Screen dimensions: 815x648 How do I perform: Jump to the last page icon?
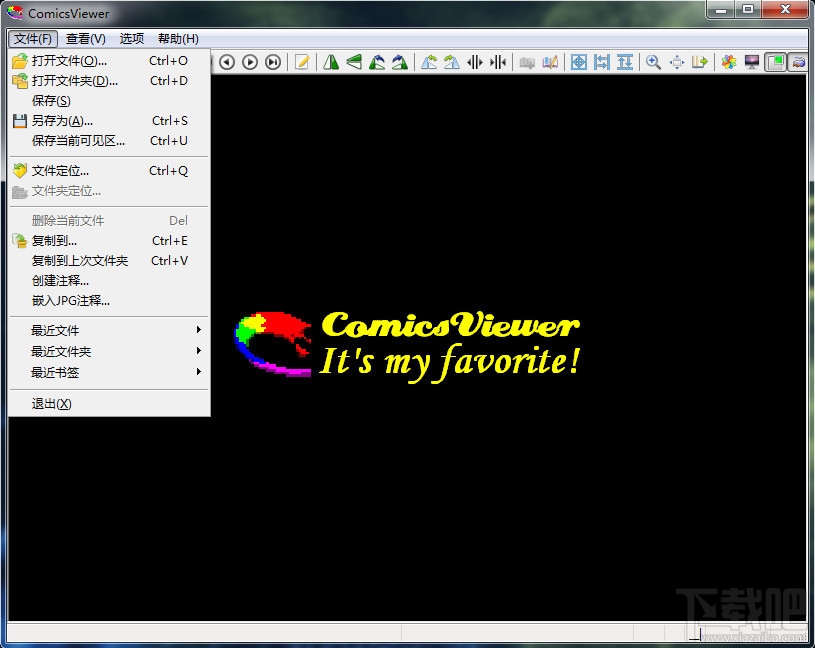[x=273, y=62]
